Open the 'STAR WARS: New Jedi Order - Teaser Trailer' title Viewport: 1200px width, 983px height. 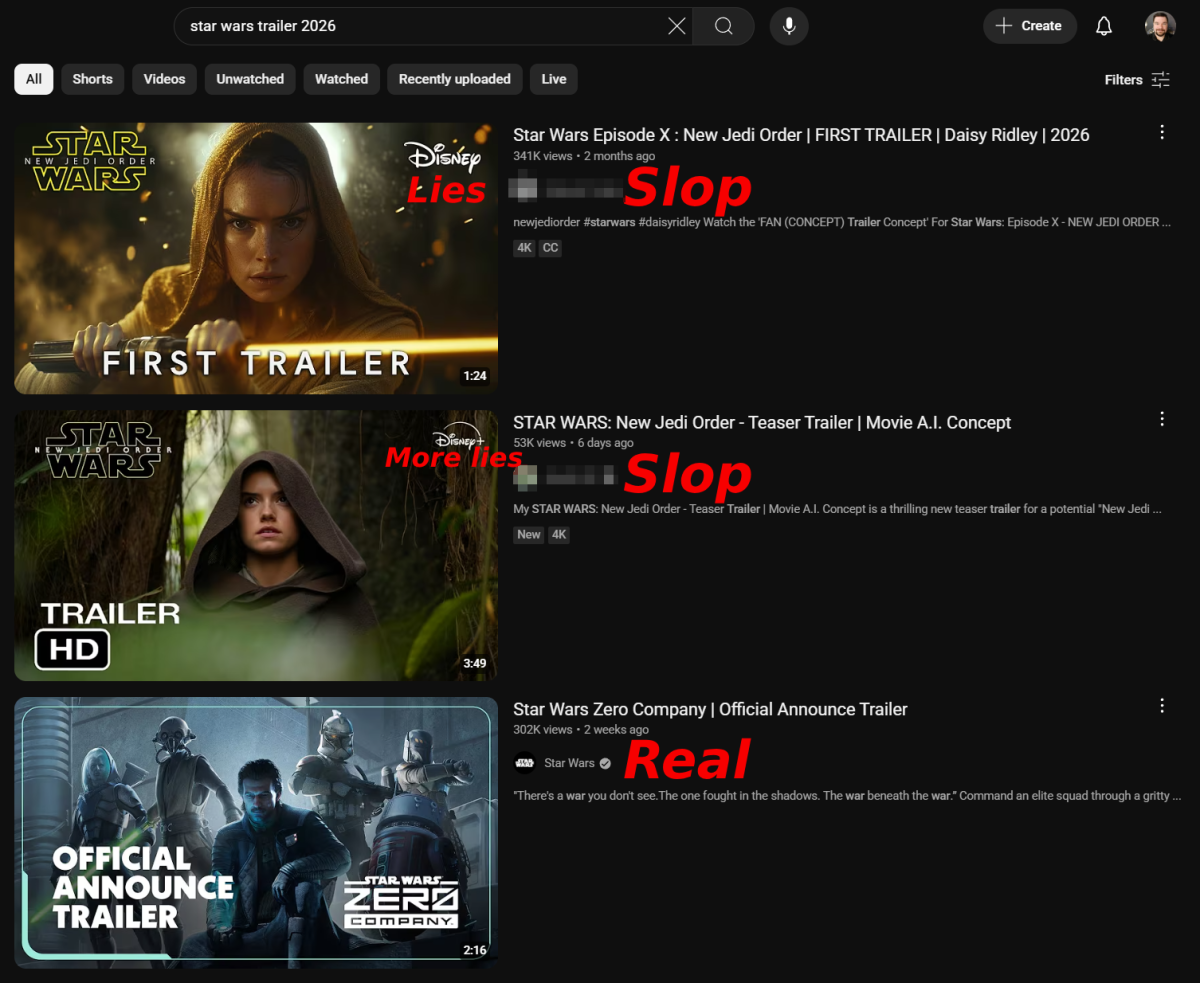(762, 422)
